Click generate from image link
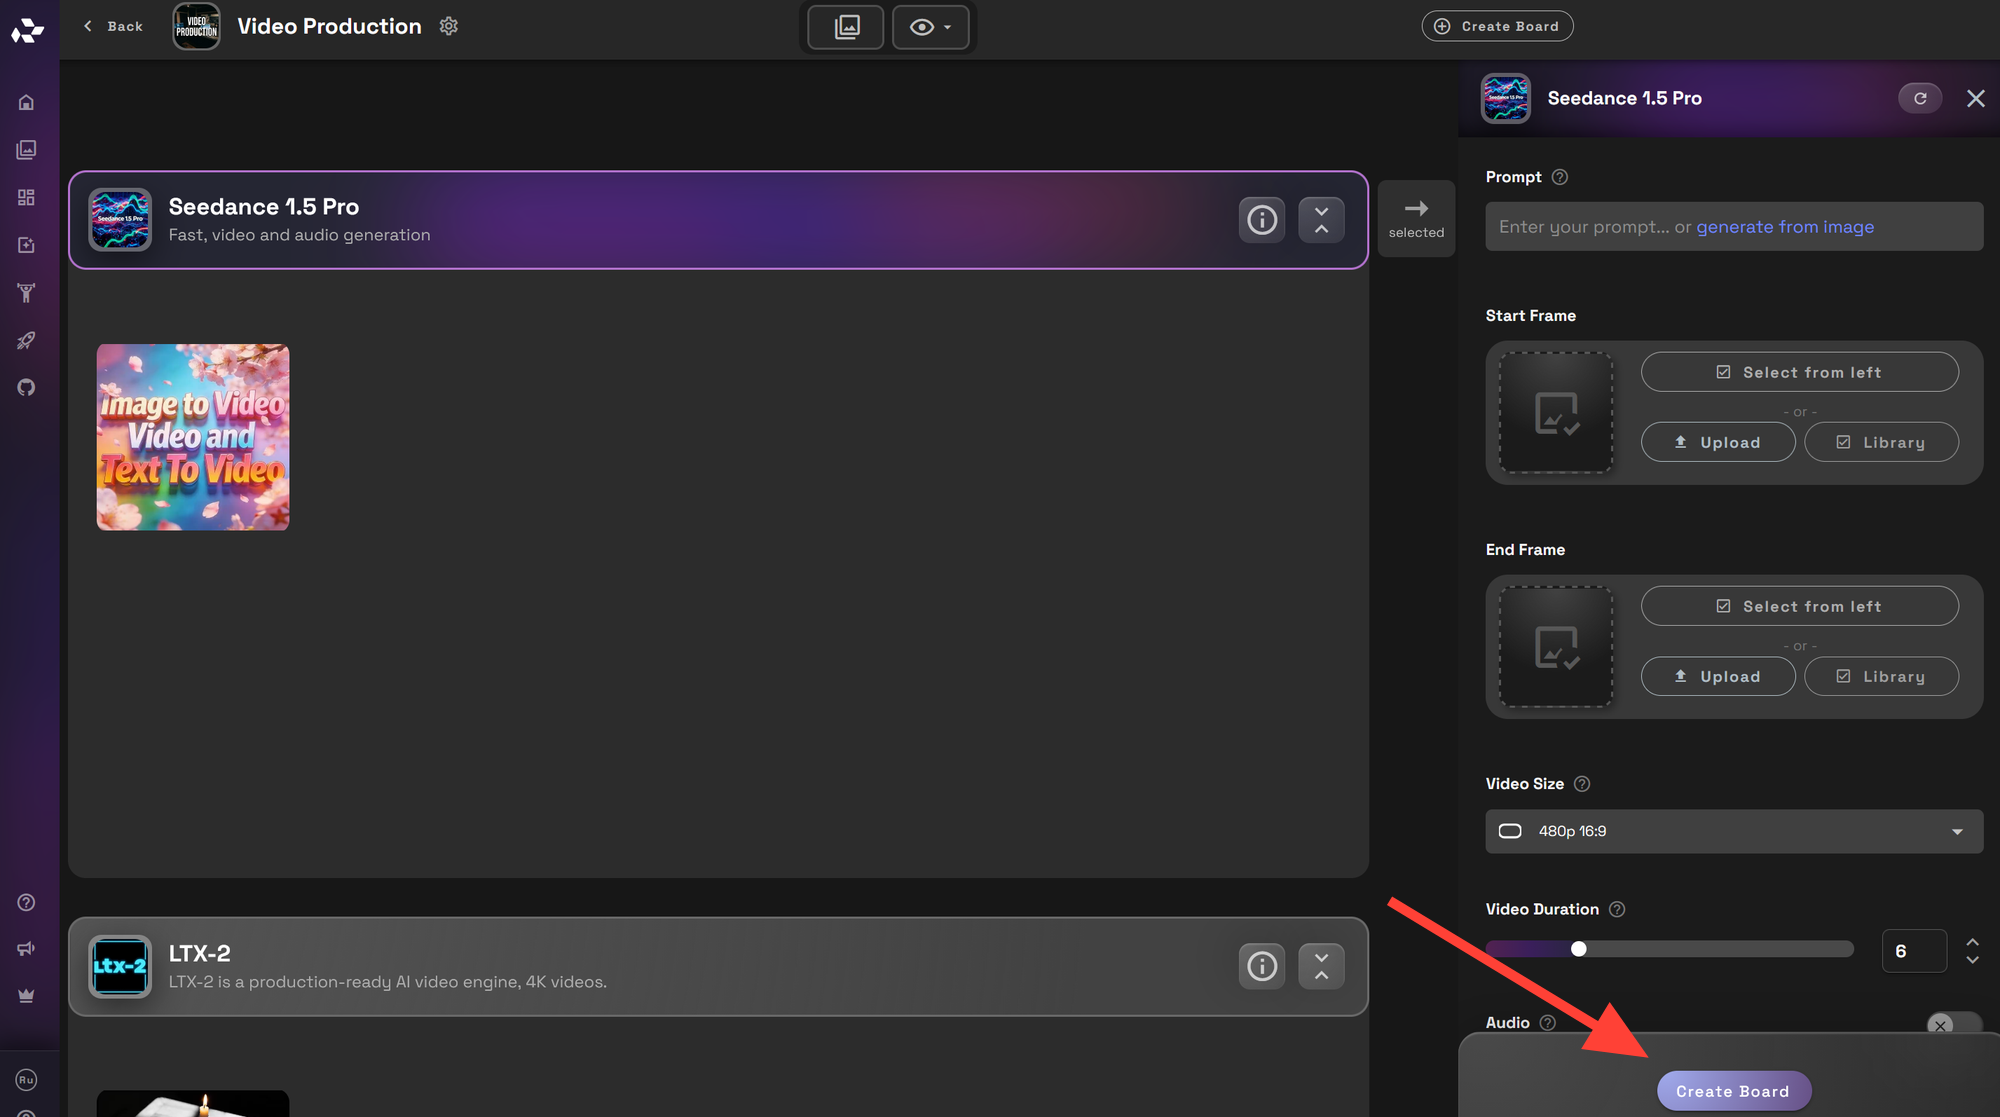The width and height of the screenshot is (2000, 1117). (1785, 227)
